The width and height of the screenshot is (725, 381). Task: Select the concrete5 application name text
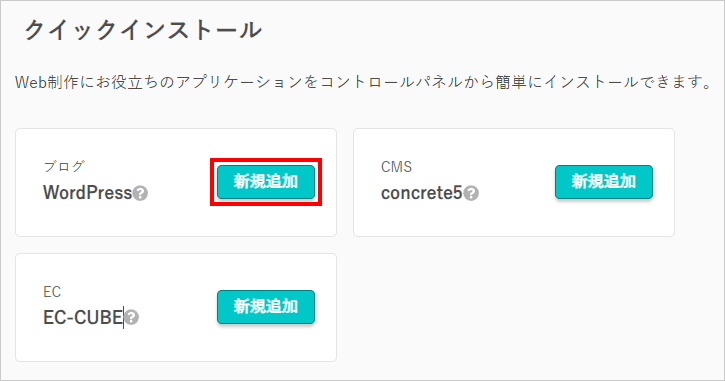tap(422, 193)
